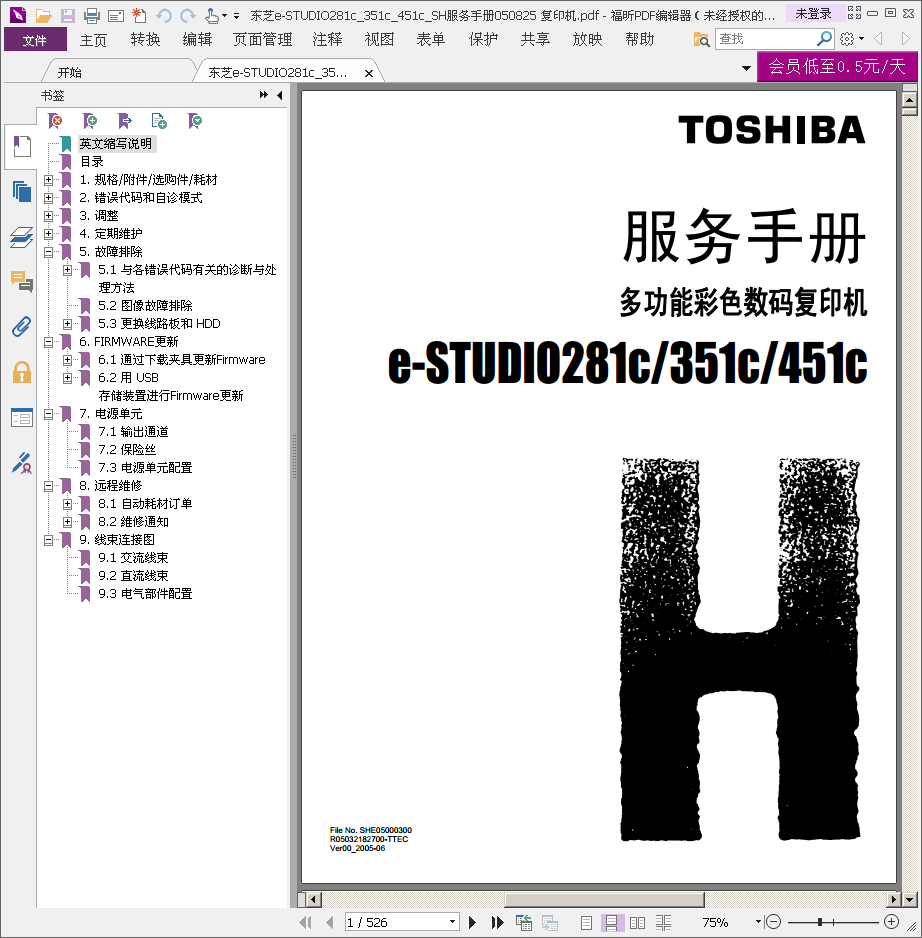The height and width of the screenshot is (938, 922).
Task: Open the 注释 ribbon tab
Action: pos(327,39)
